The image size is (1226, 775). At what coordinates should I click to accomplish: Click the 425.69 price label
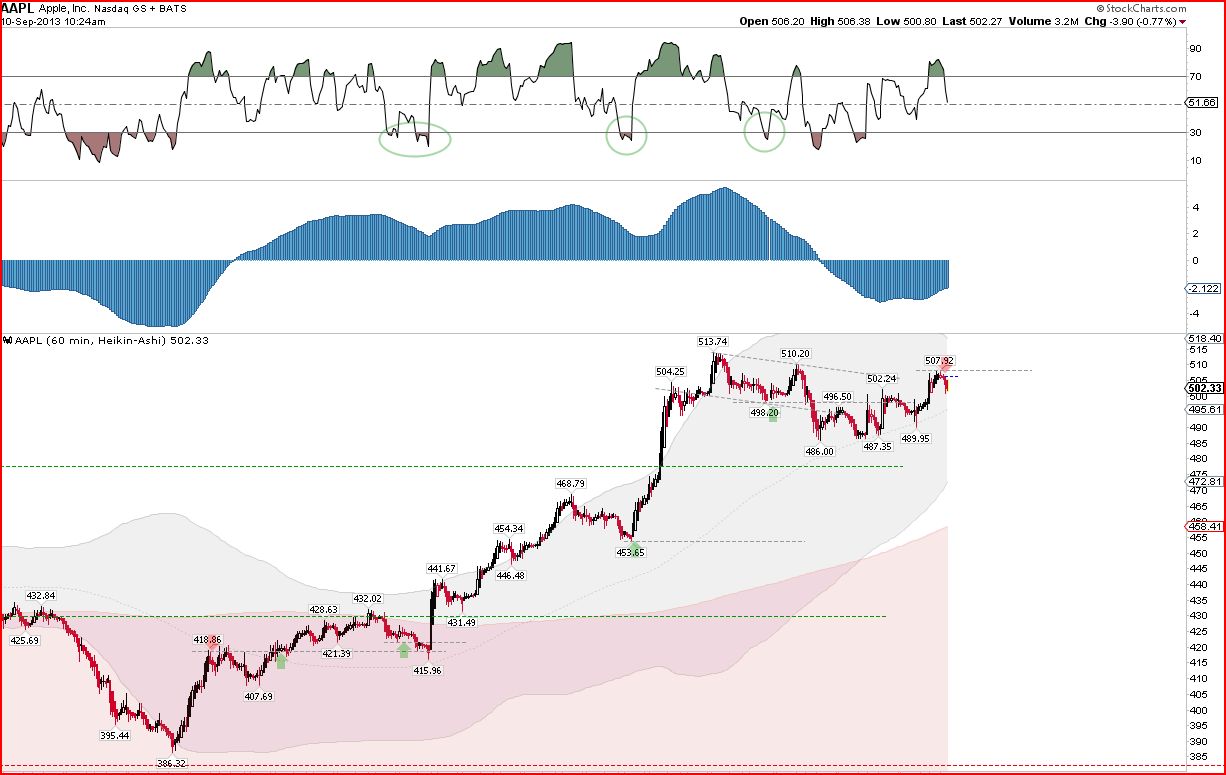[x=24, y=640]
